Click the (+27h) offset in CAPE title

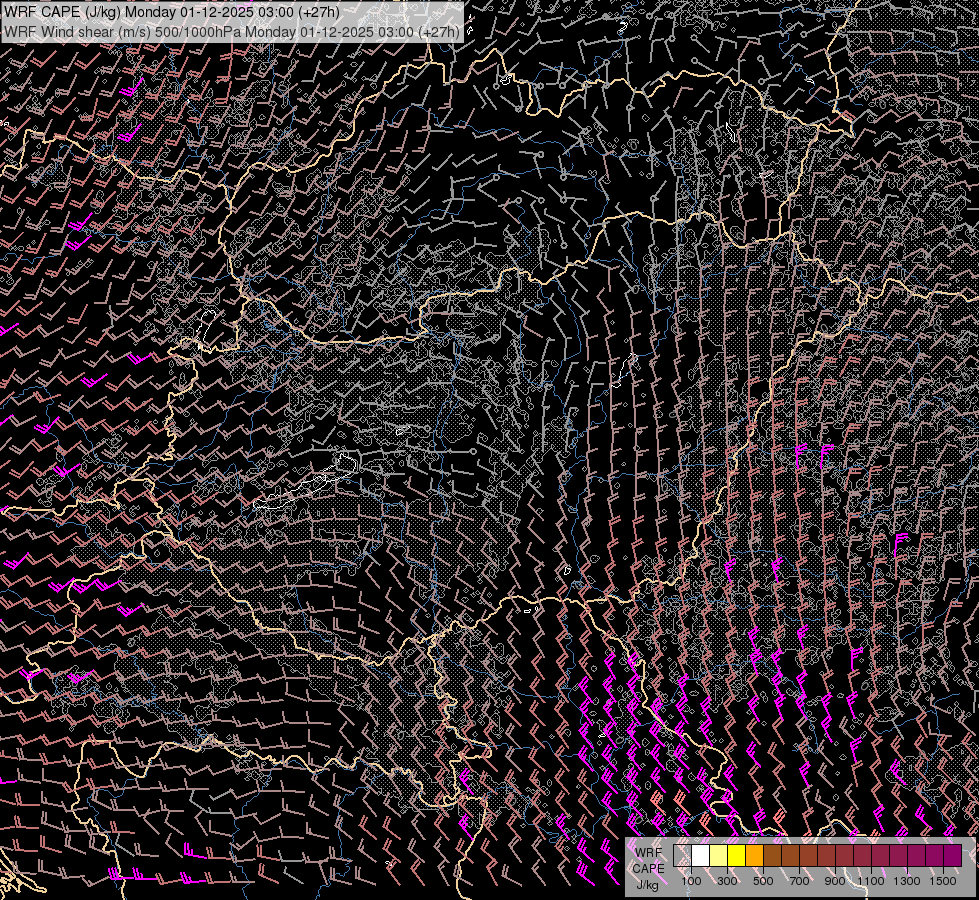tap(318, 12)
